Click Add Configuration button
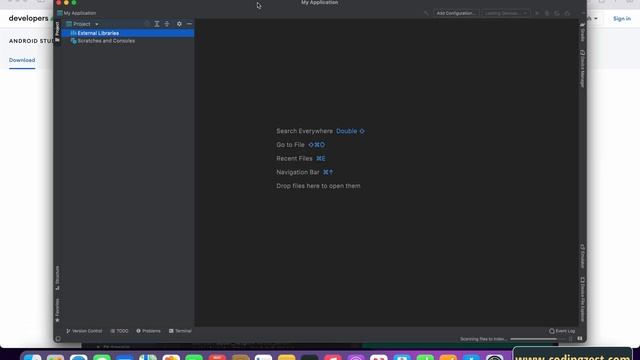This screenshot has width=640, height=360. [x=456, y=13]
